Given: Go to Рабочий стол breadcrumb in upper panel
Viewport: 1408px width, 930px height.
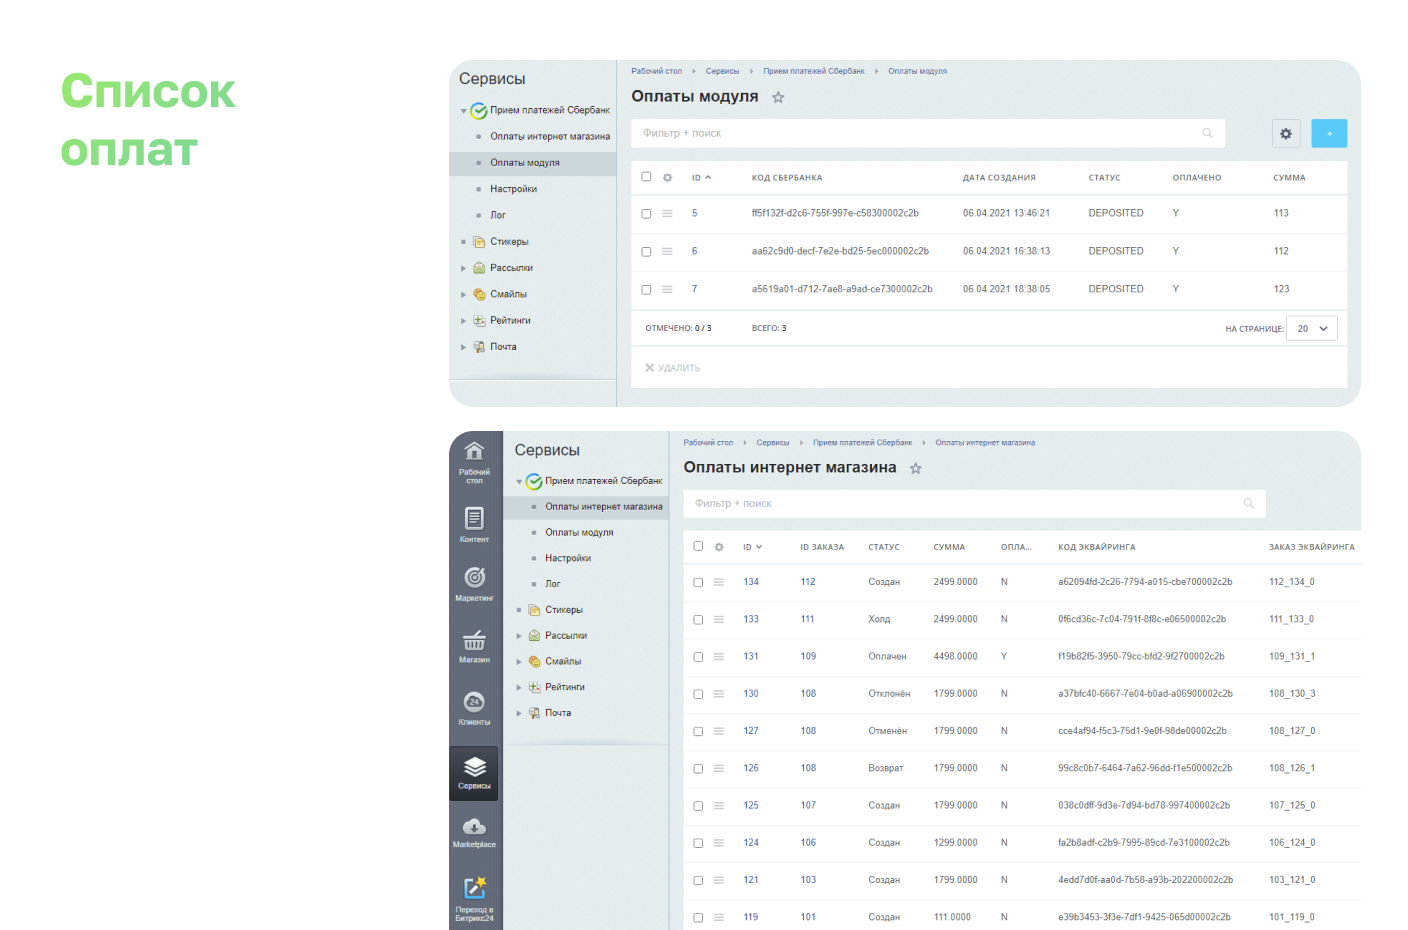Looking at the screenshot, I should (x=656, y=71).
